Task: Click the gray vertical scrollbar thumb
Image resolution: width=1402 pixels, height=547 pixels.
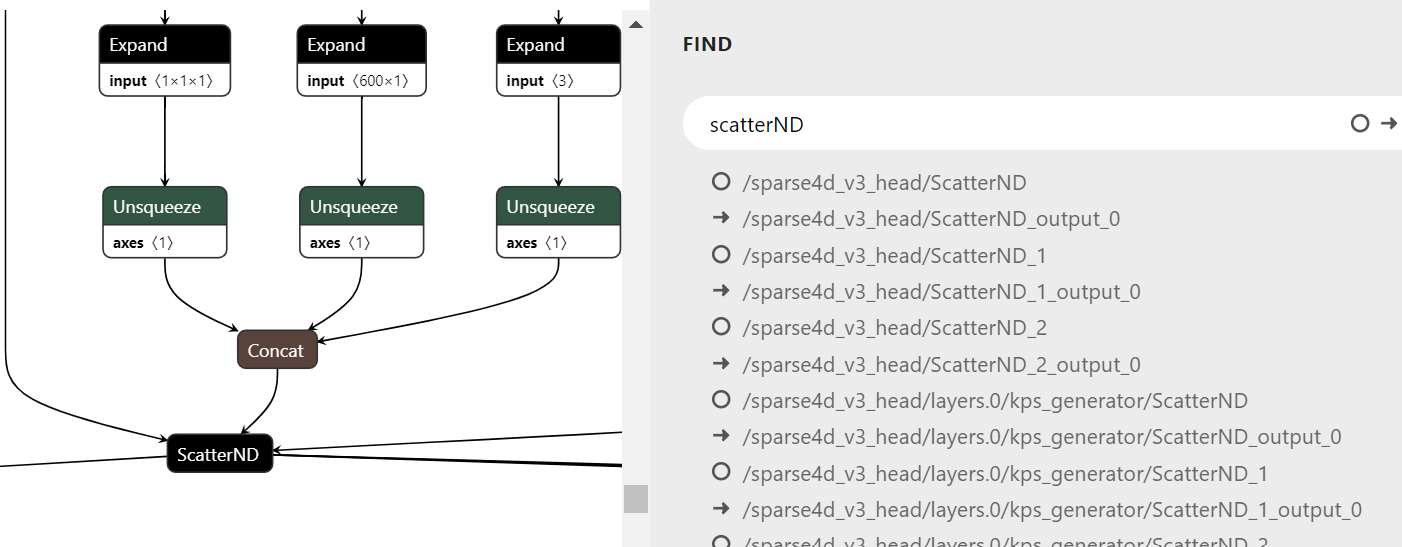Action: (635, 498)
